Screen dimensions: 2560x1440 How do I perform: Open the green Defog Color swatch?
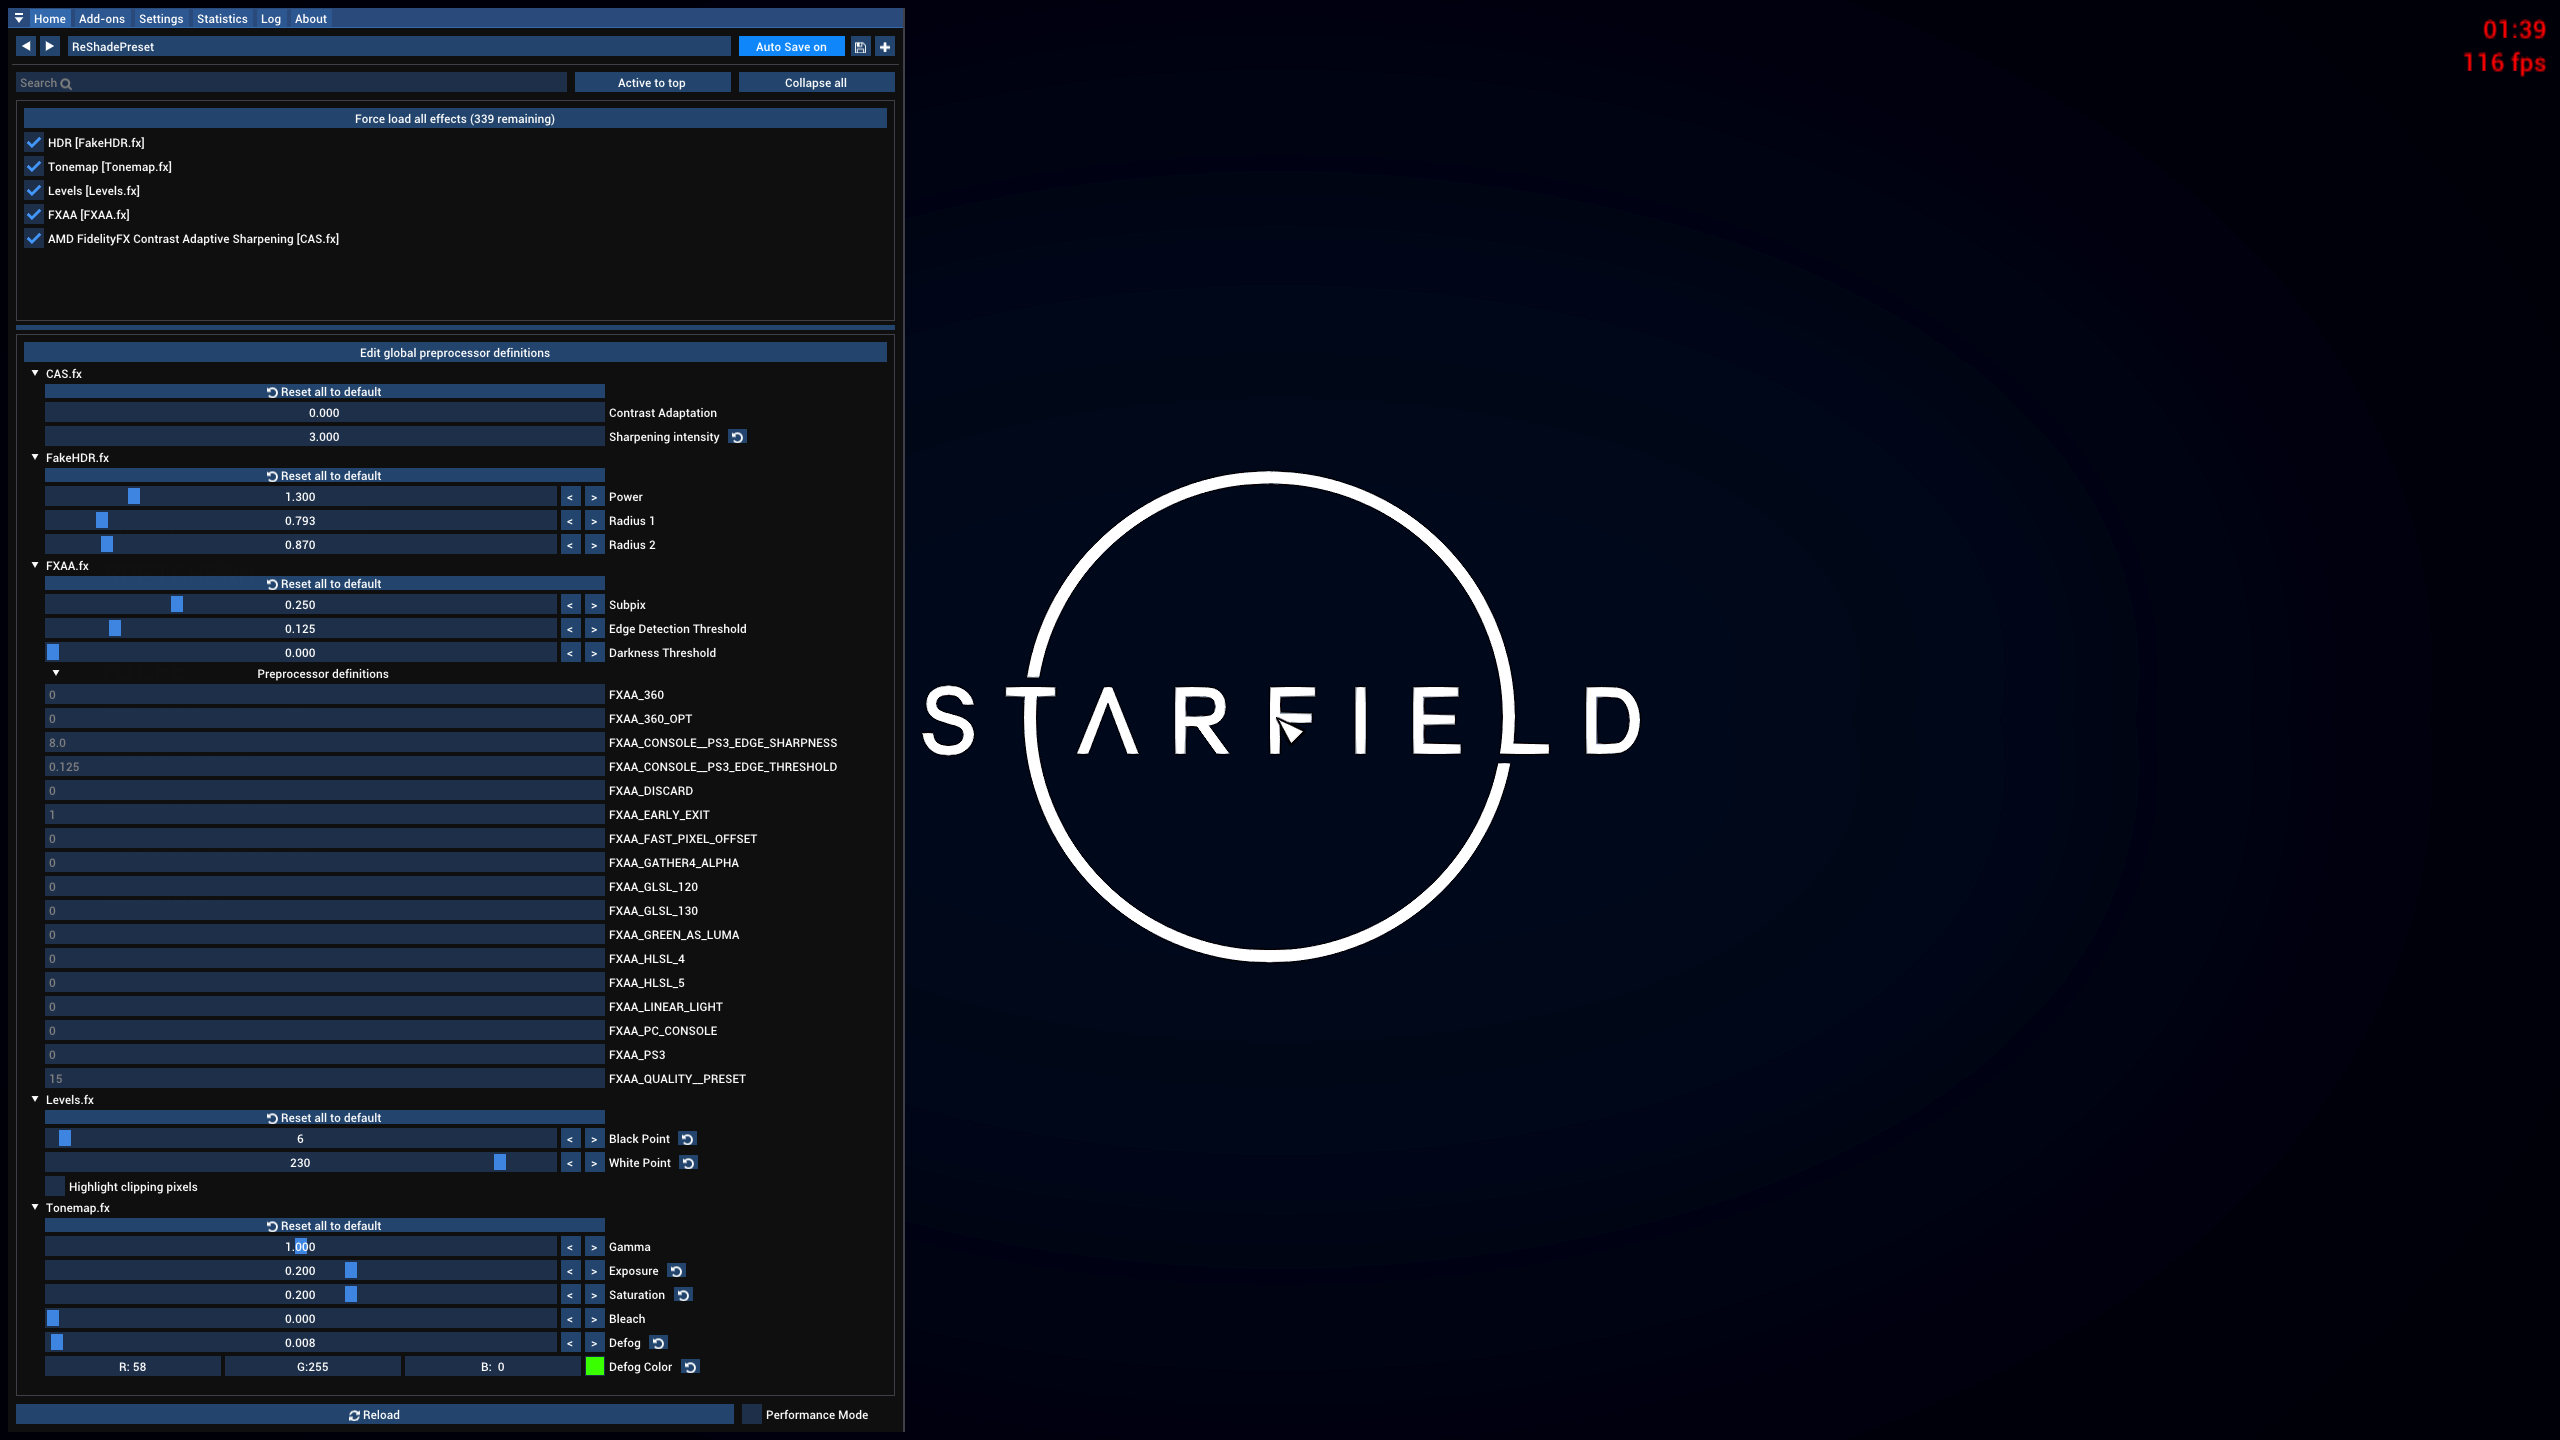[594, 1366]
